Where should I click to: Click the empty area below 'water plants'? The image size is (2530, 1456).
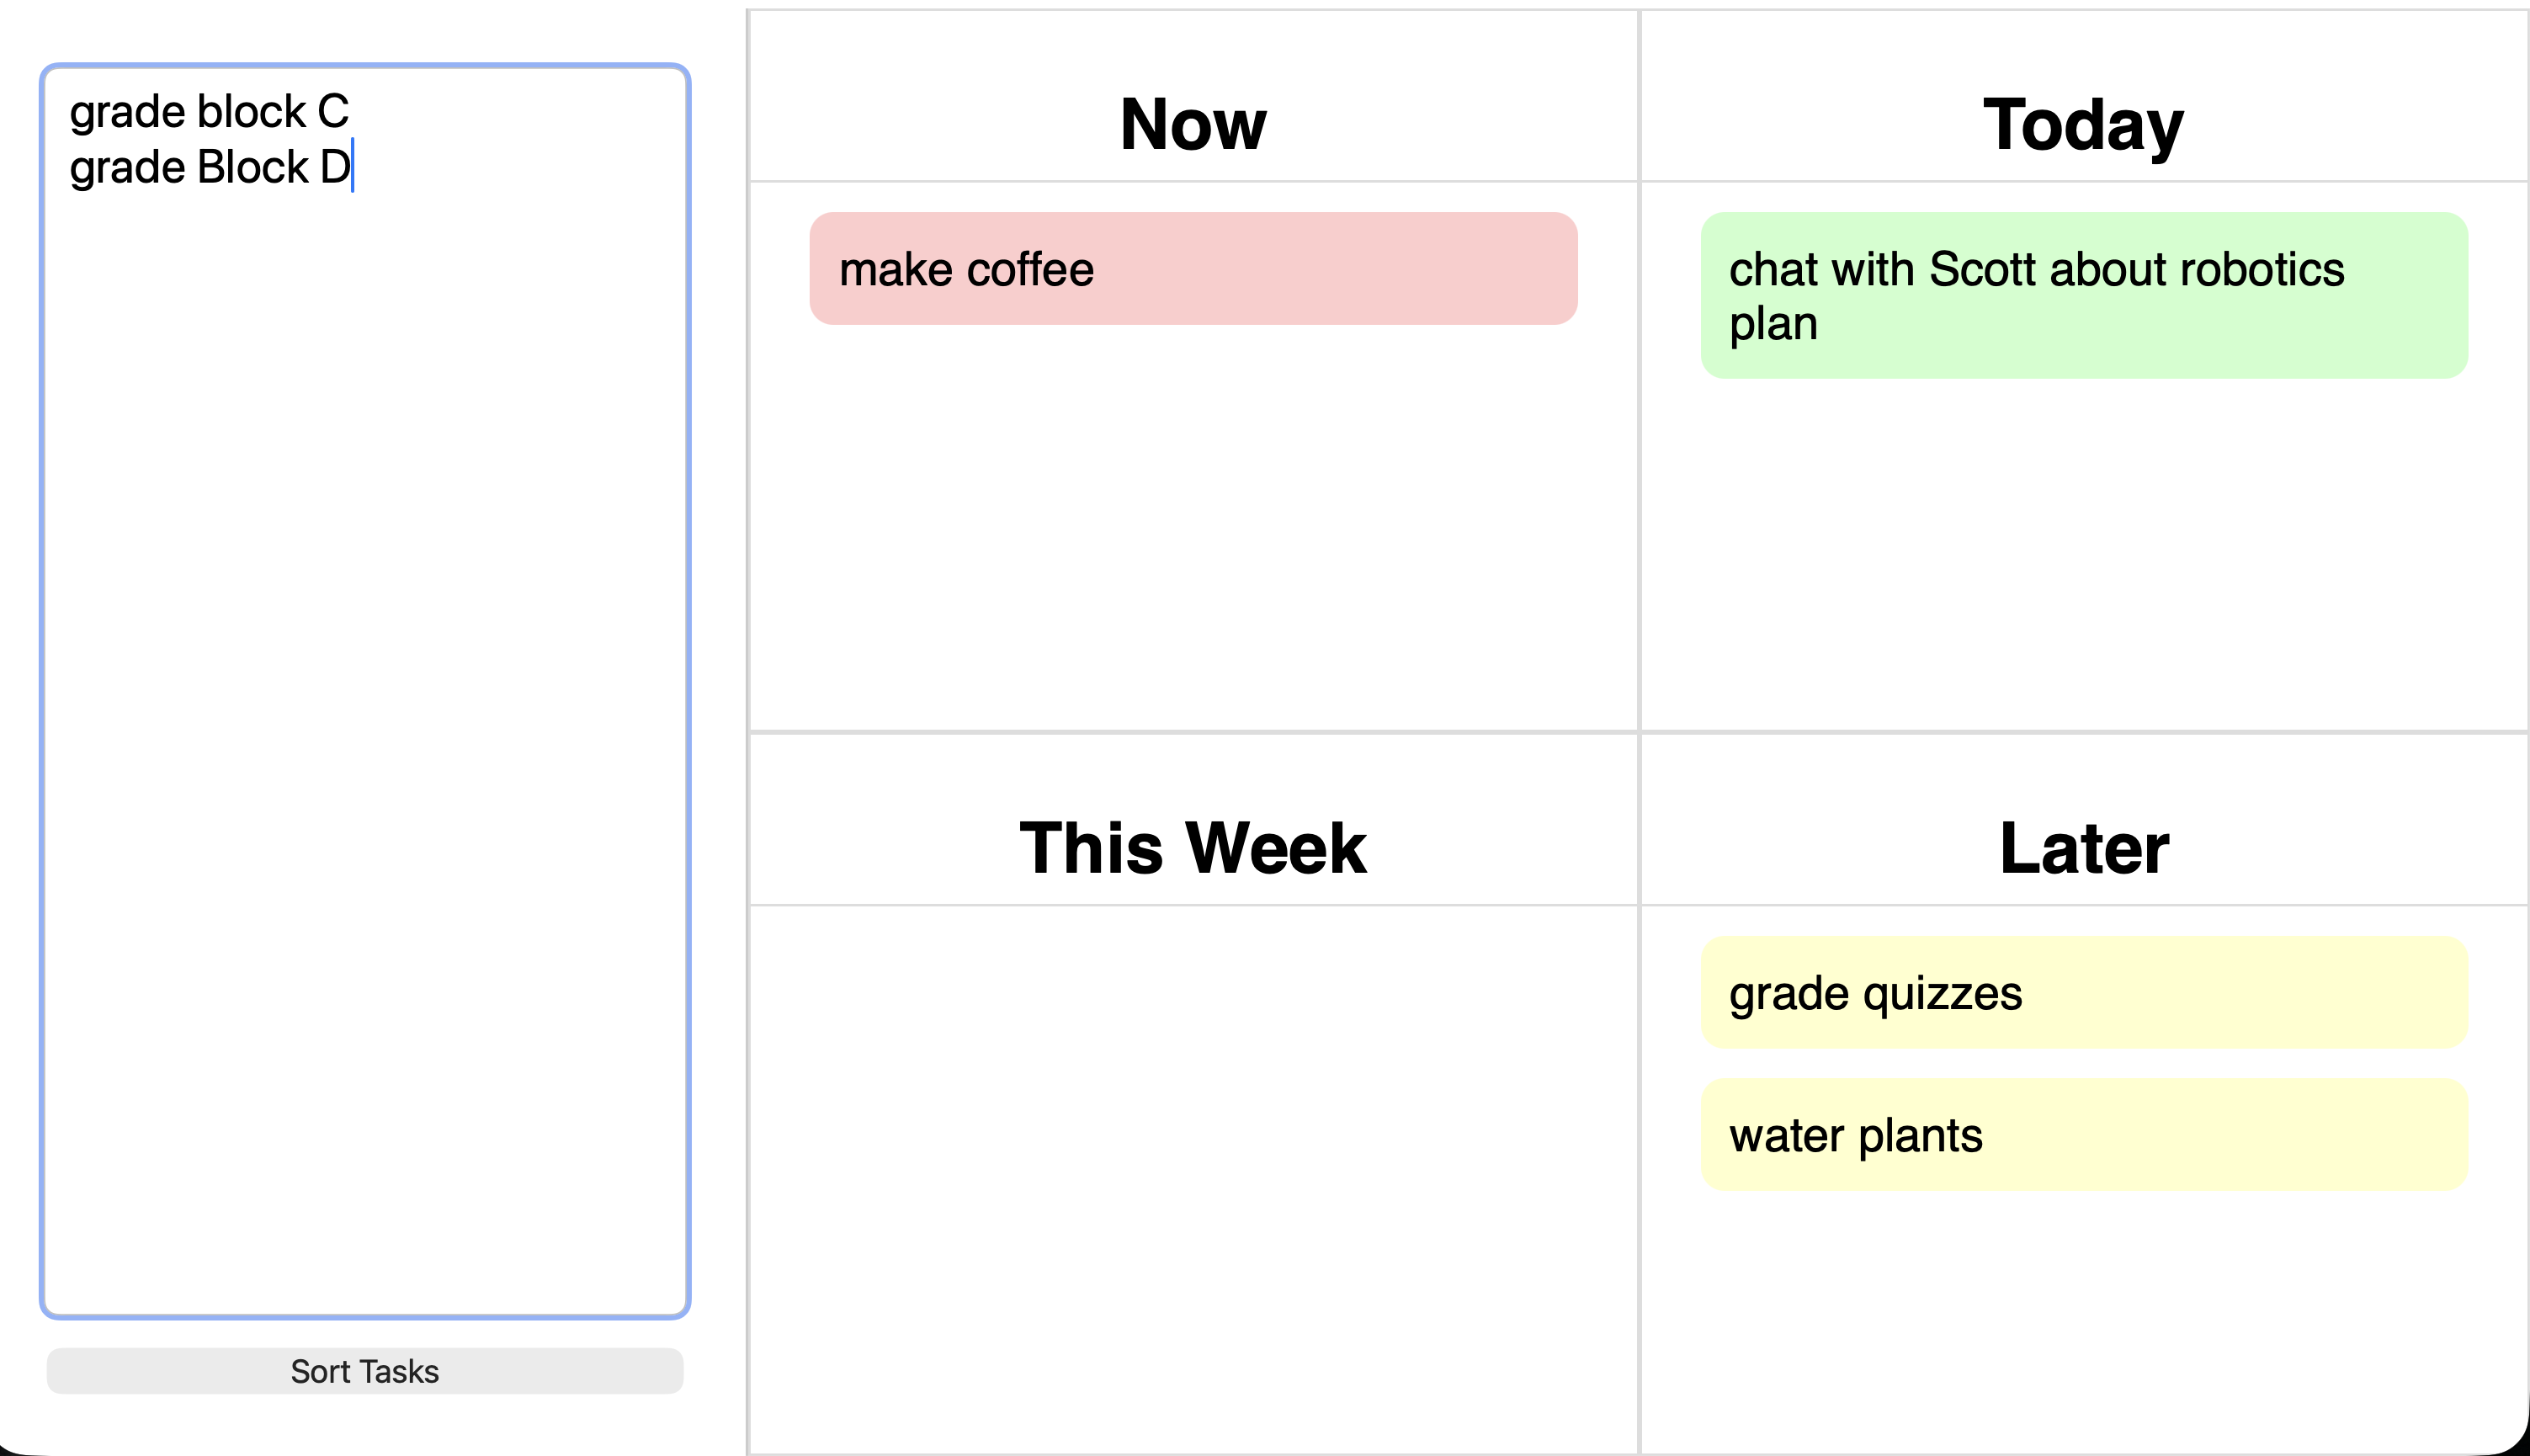click(2084, 1300)
